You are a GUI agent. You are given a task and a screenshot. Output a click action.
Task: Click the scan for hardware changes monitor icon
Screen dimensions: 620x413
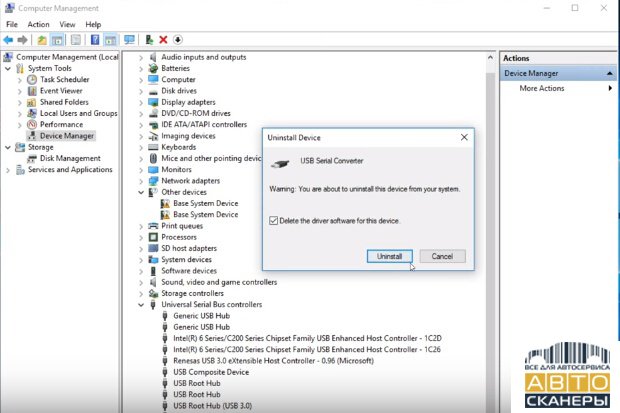pos(129,40)
